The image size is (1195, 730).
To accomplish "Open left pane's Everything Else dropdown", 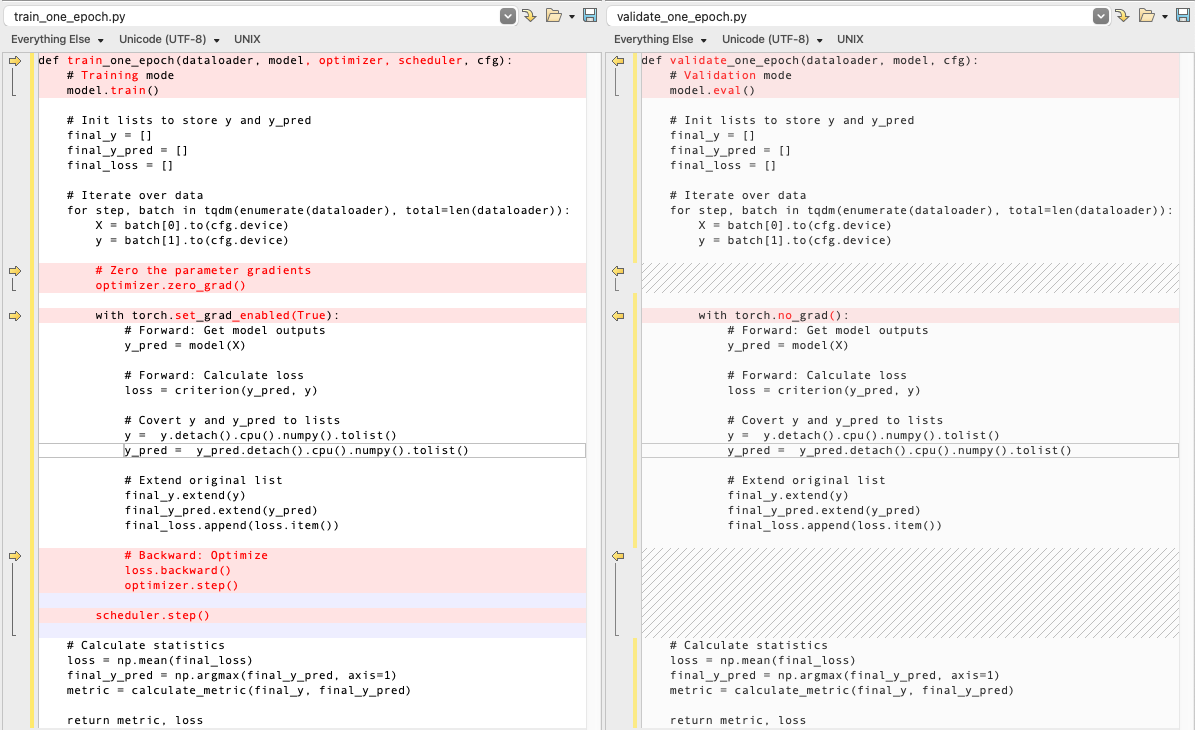I will (x=58, y=39).
